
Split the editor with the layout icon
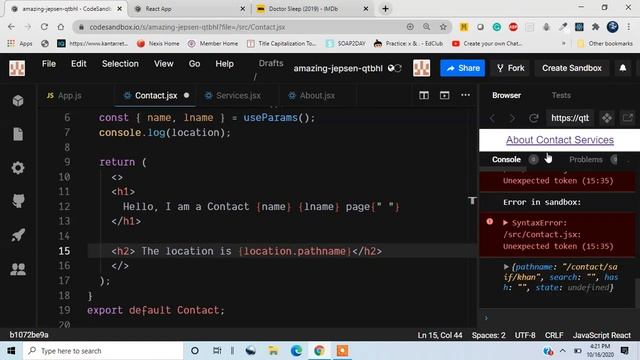424,96
